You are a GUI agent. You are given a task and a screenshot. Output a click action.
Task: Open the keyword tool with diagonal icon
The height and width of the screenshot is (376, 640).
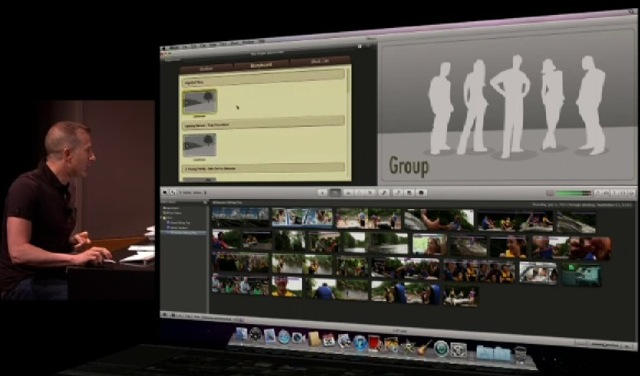[384, 193]
